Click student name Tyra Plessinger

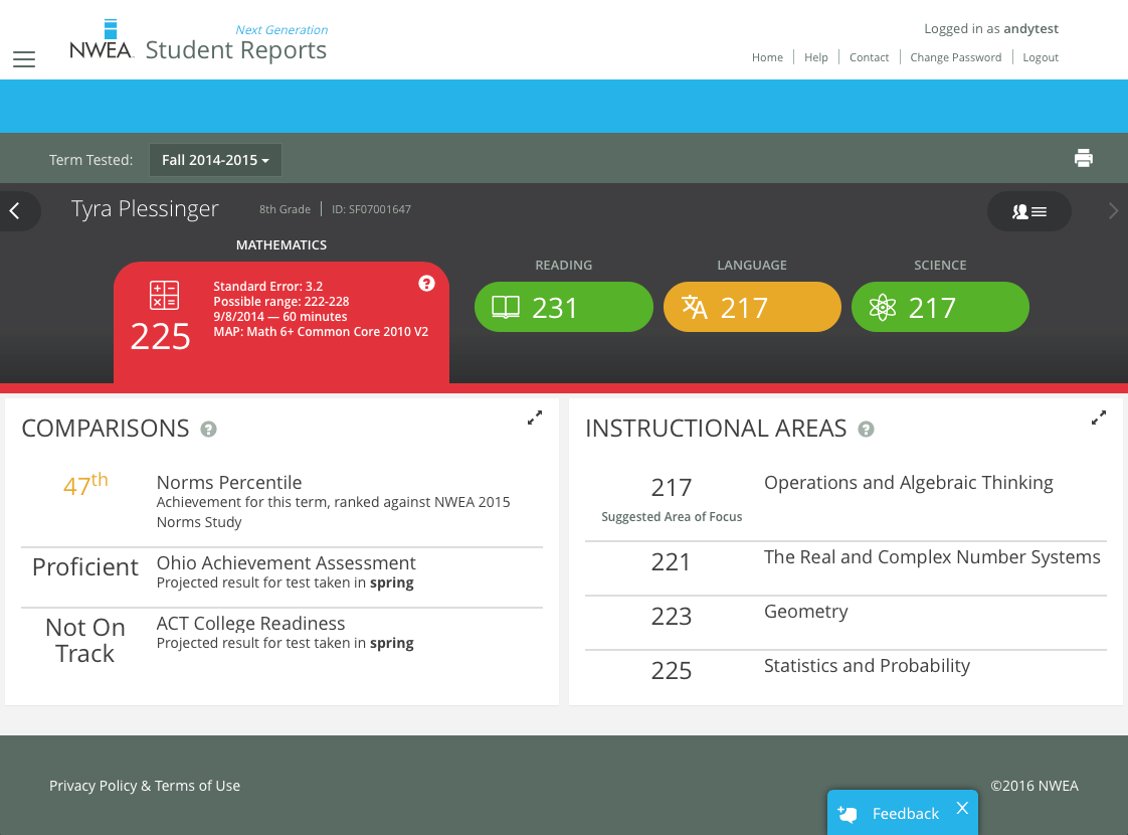click(x=145, y=209)
